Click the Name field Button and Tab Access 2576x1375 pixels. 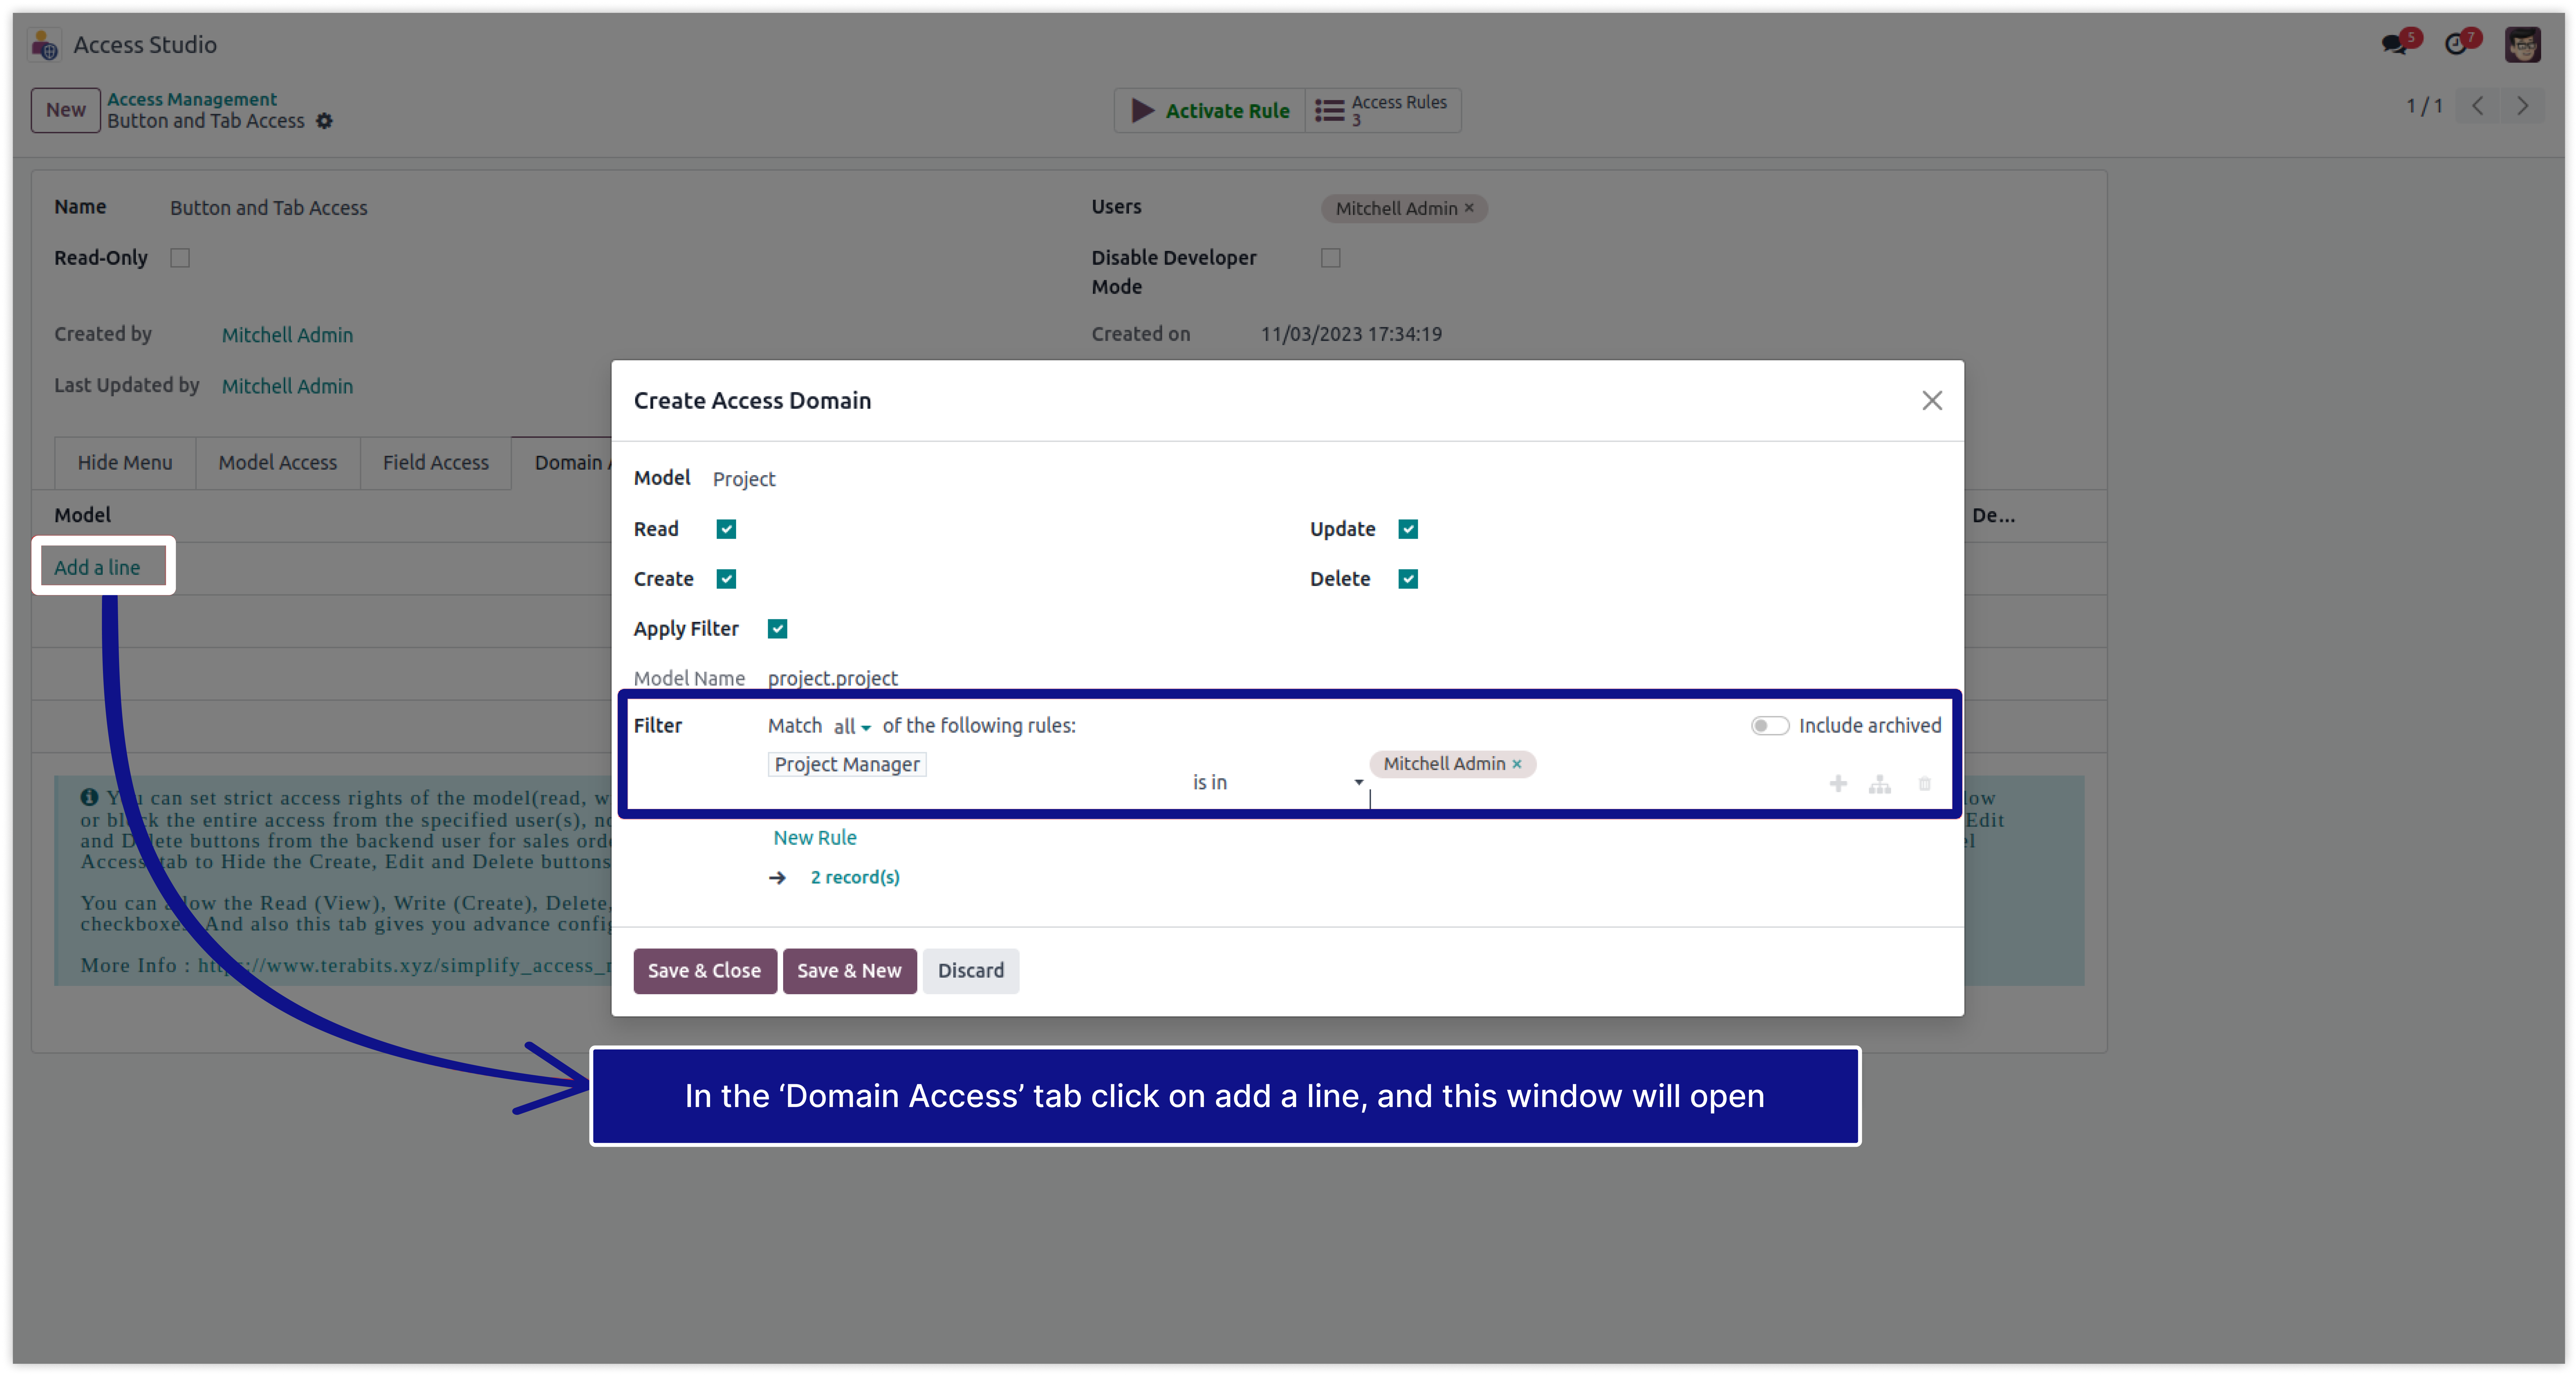269,208
